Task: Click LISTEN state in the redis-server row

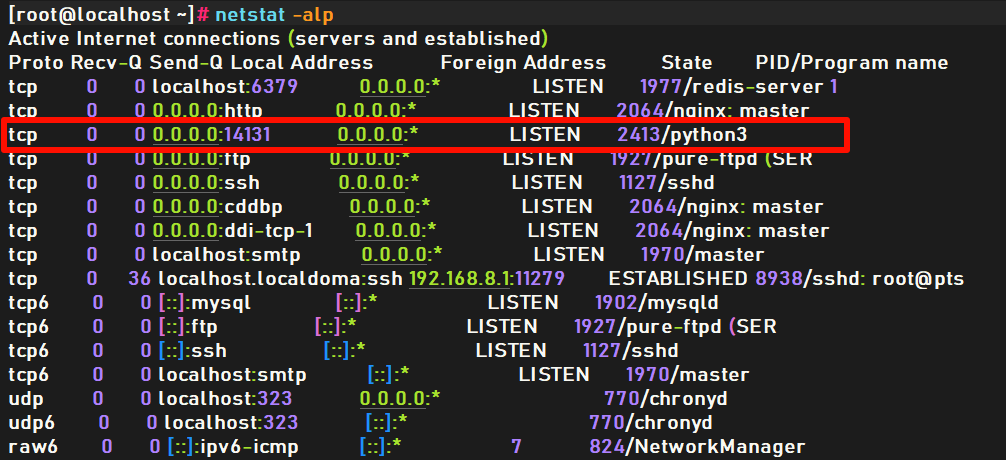Action: [568, 86]
